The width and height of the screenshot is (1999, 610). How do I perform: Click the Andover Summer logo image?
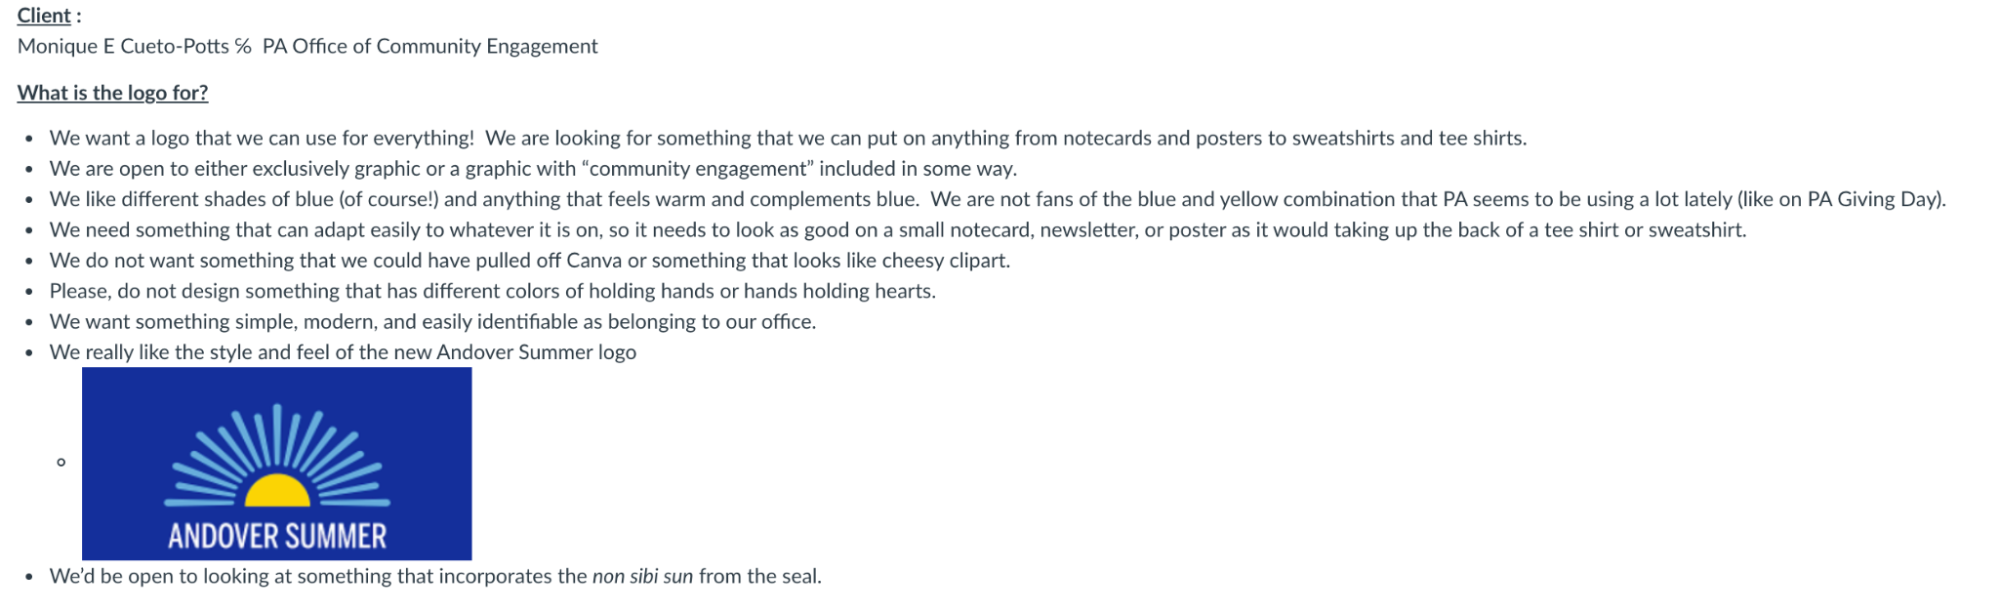(276, 463)
